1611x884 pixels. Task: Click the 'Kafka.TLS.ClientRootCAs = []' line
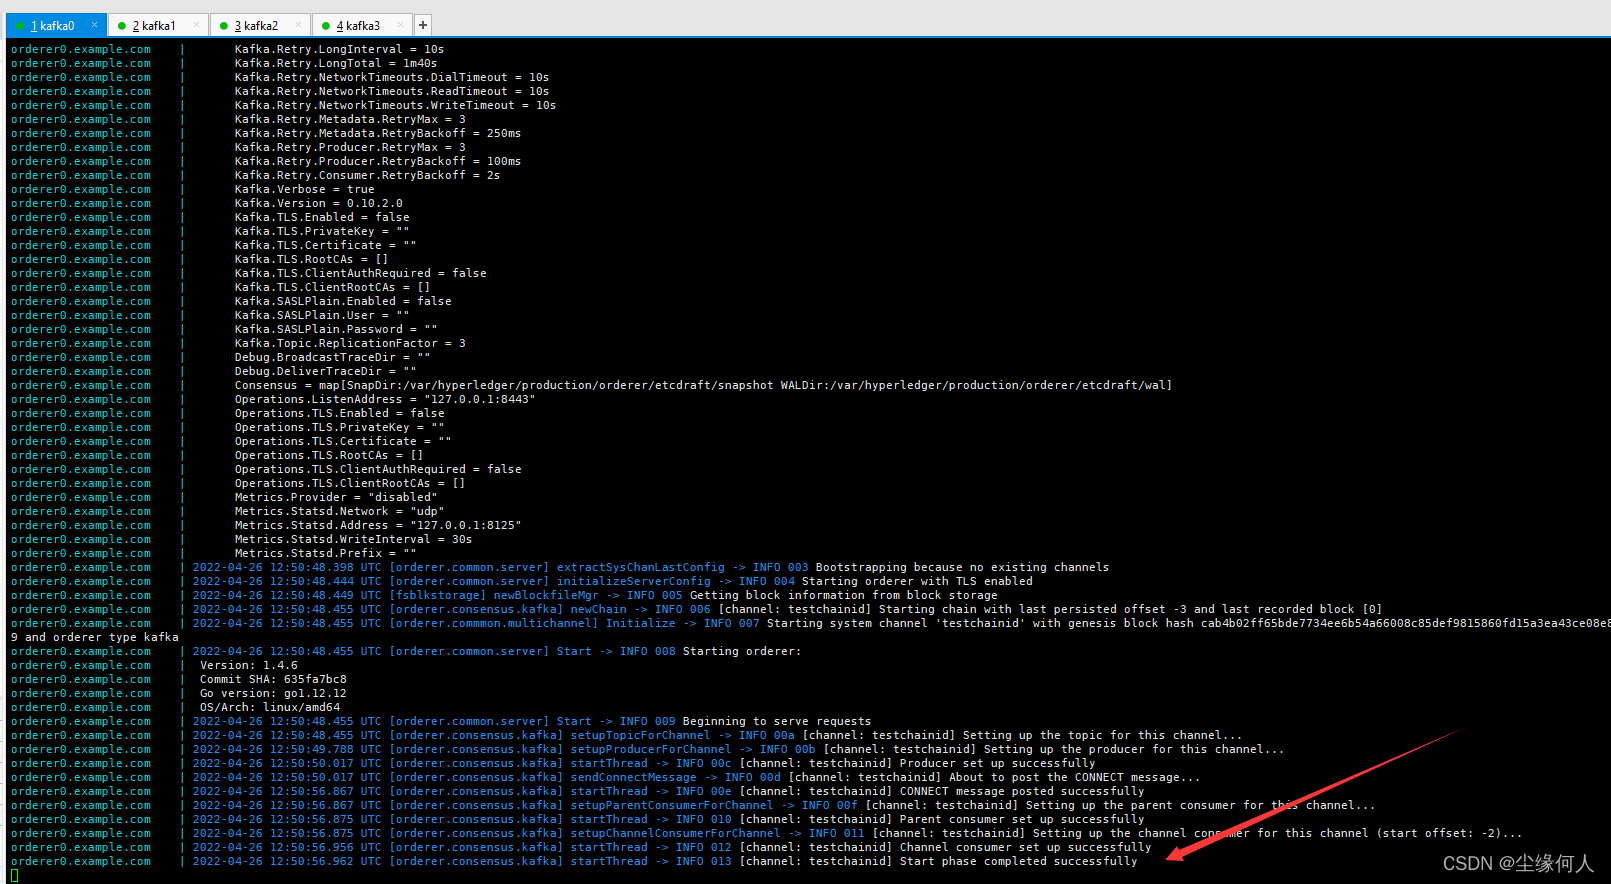(333, 287)
